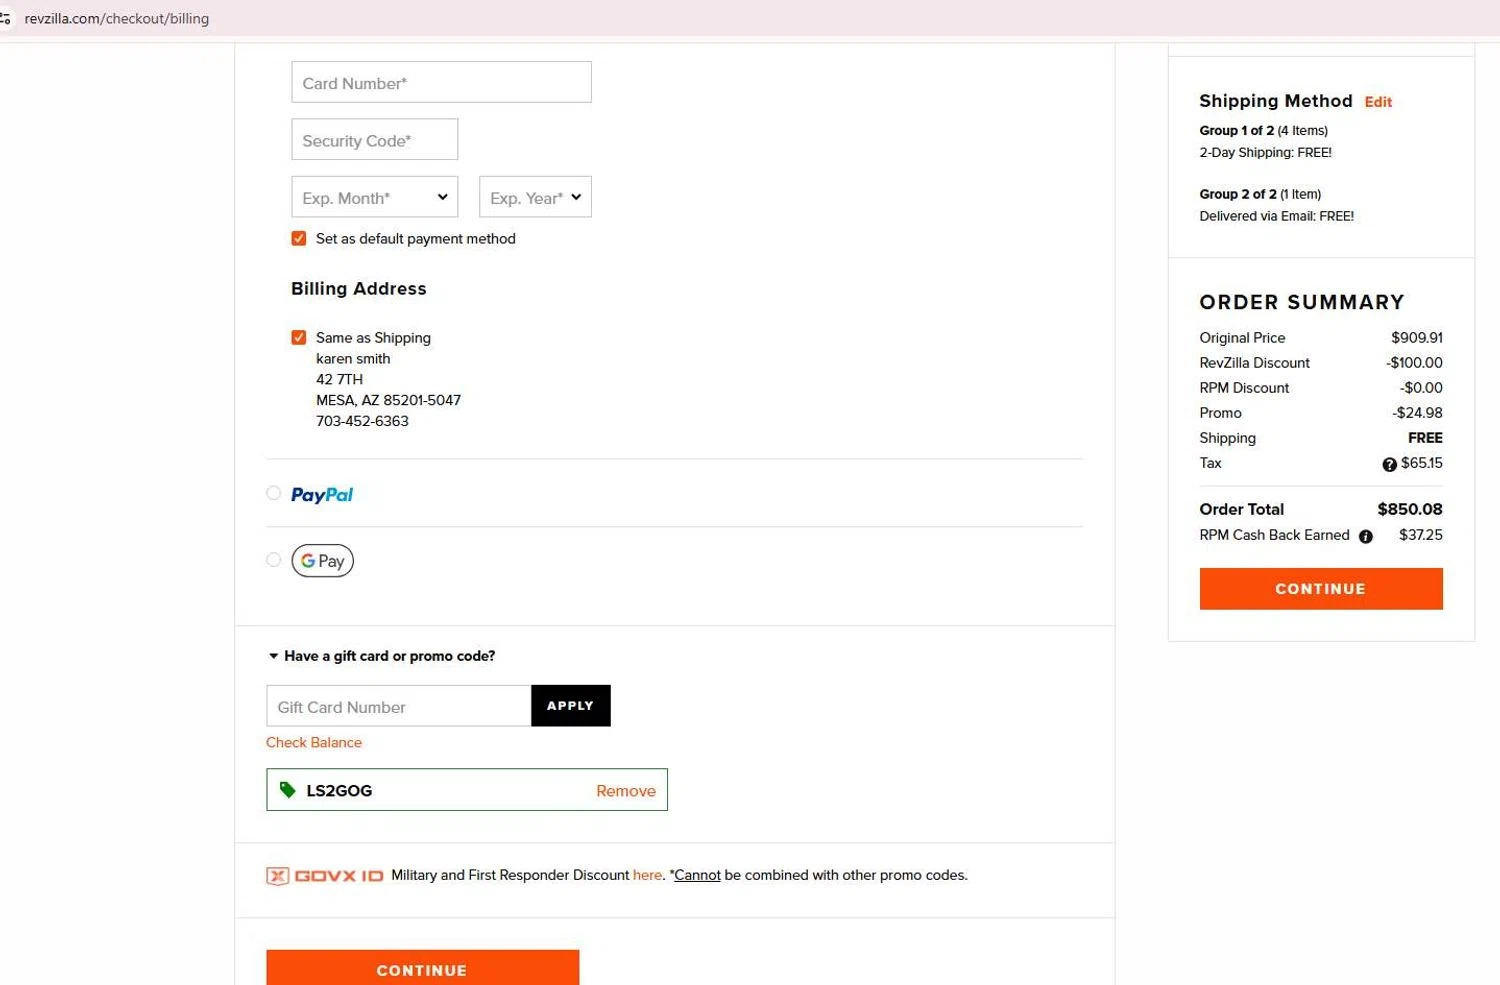Viewport: 1500px width, 985px height.
Task: Click the Google Pay logo button
Action: [322, 561]
